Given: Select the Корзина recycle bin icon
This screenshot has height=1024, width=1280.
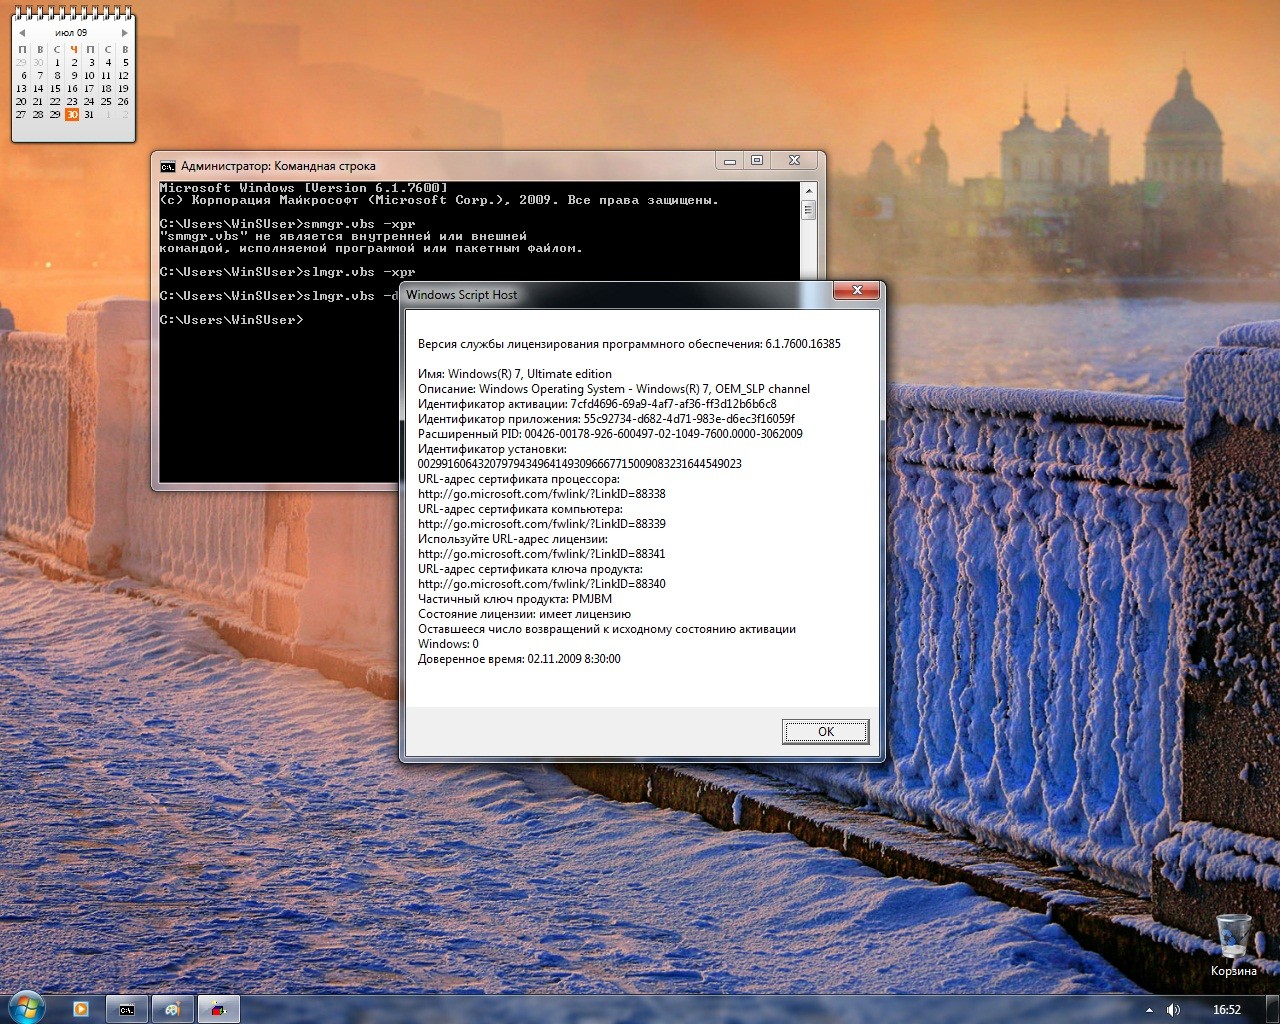Looking at the screenshot, I should (1234, 945).
